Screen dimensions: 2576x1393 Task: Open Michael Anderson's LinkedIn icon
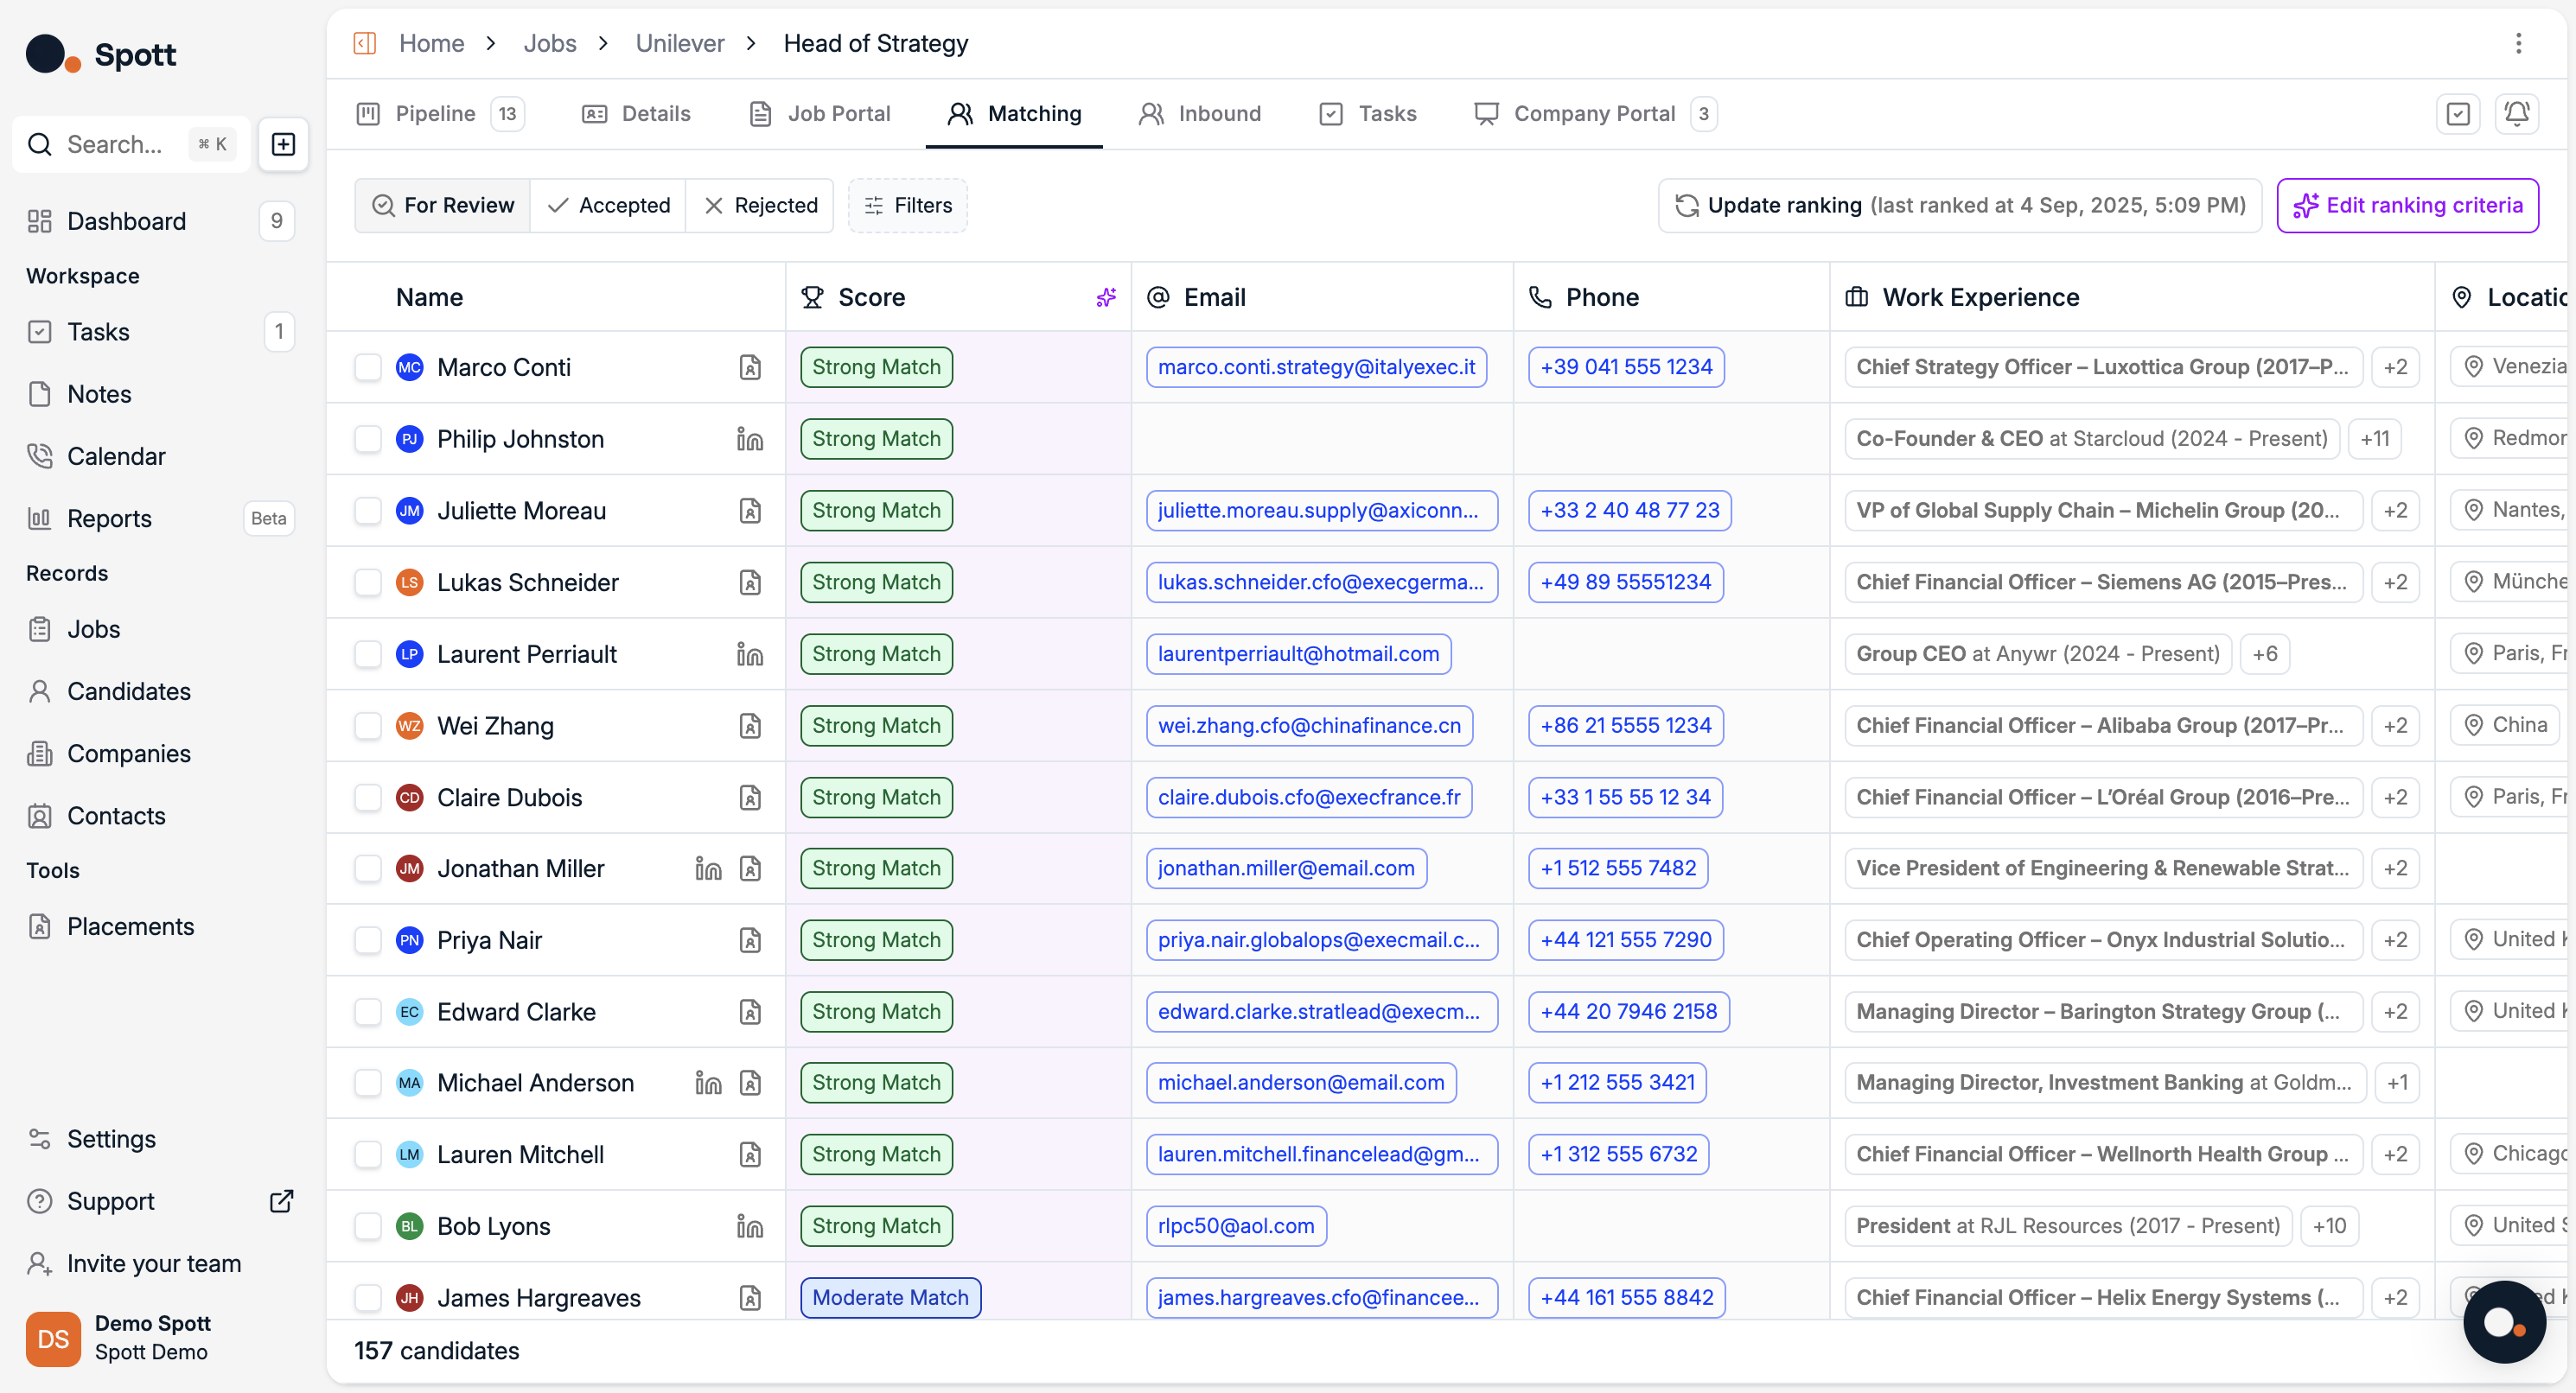pos(708,1082)
